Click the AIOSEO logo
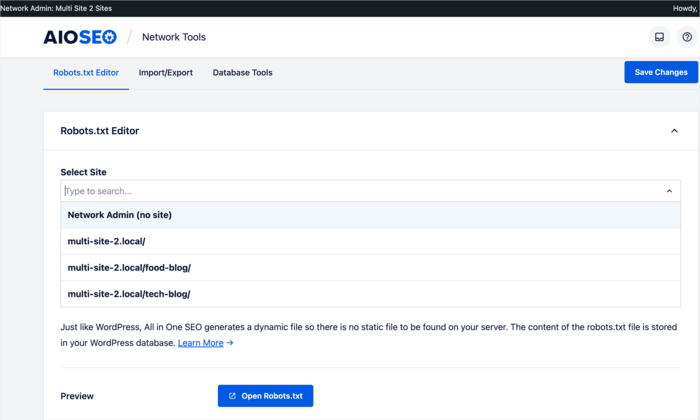The width and height of the screenshot is (700, 420). click(80, 37)
